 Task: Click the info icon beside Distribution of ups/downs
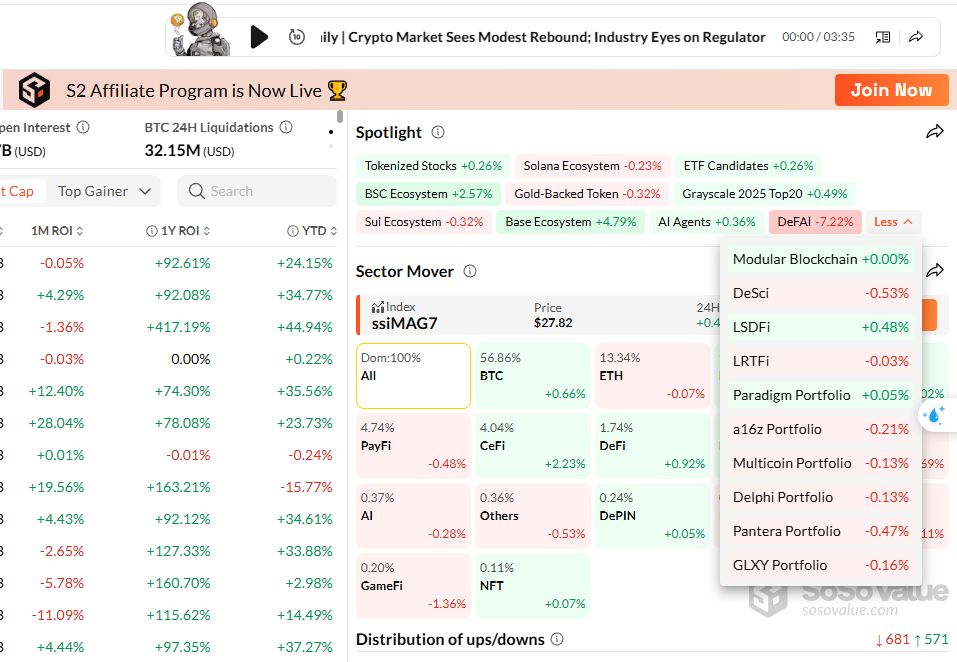pyautogui.click(x=557, y=639)
